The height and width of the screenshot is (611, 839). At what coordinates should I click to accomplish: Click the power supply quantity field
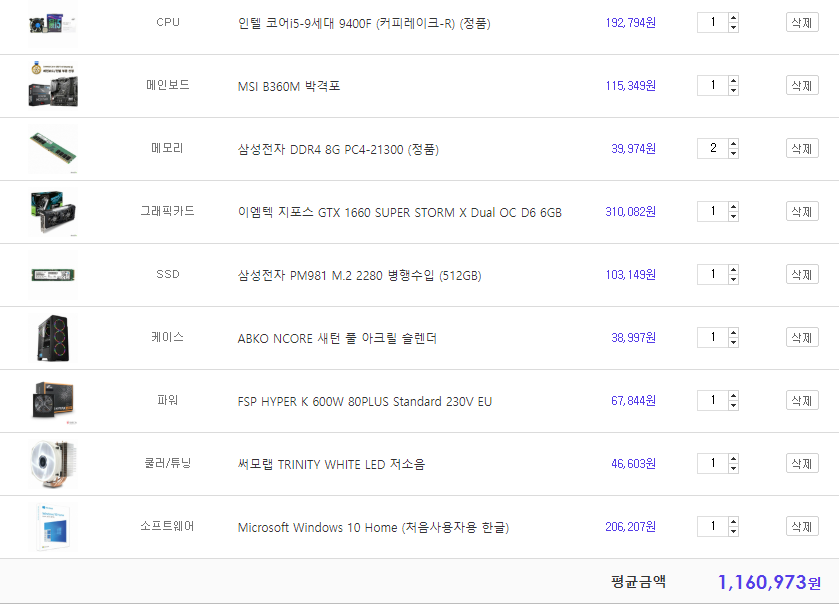click(x=712, y=400)
